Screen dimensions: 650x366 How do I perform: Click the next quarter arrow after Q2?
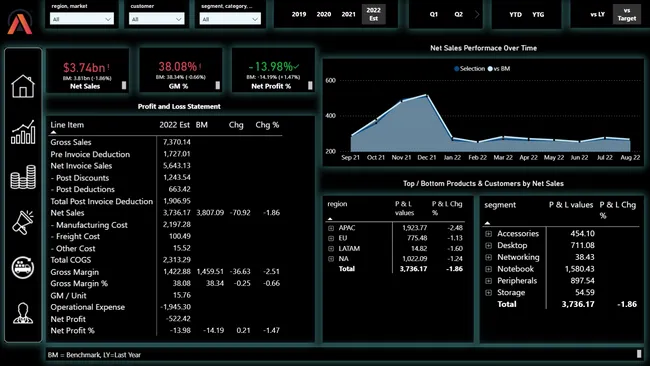click(477, 15)
